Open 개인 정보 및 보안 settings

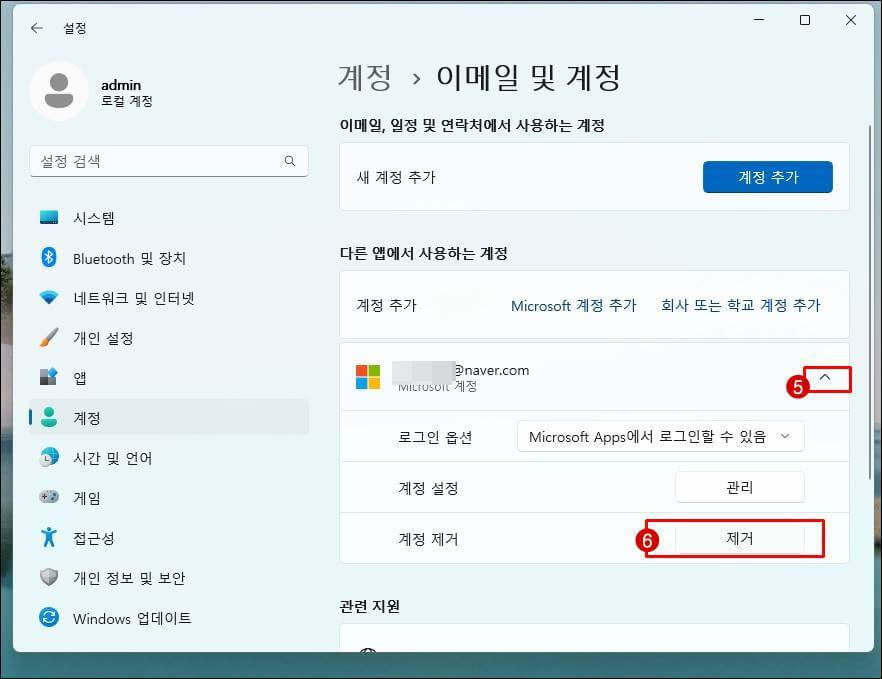pyautogui.click(x=169, y=578)
